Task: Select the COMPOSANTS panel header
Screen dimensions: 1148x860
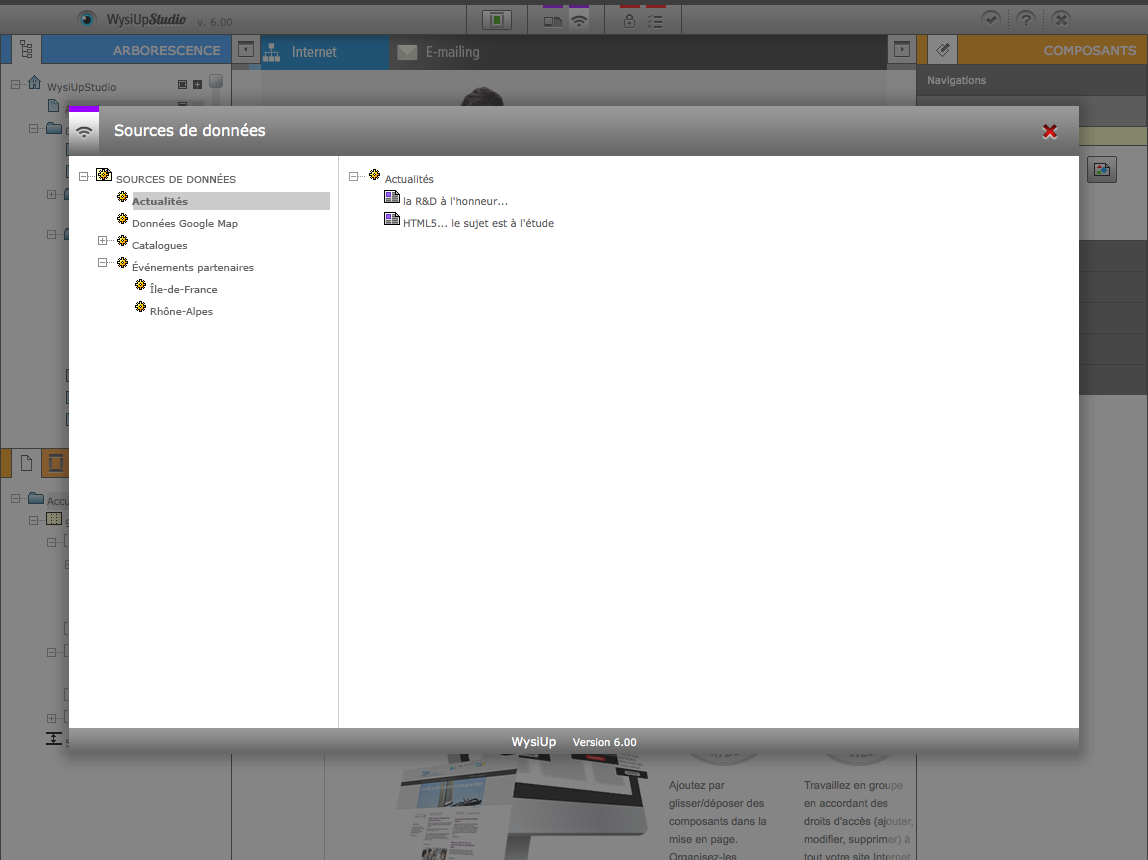Action: pos(1089,51)
